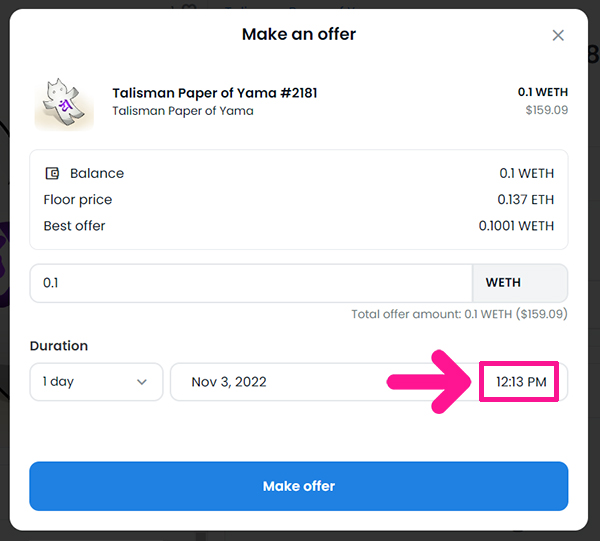The image size is (600, 541).
Task: Open the WETH currency selector
Action: pos(520,283)
